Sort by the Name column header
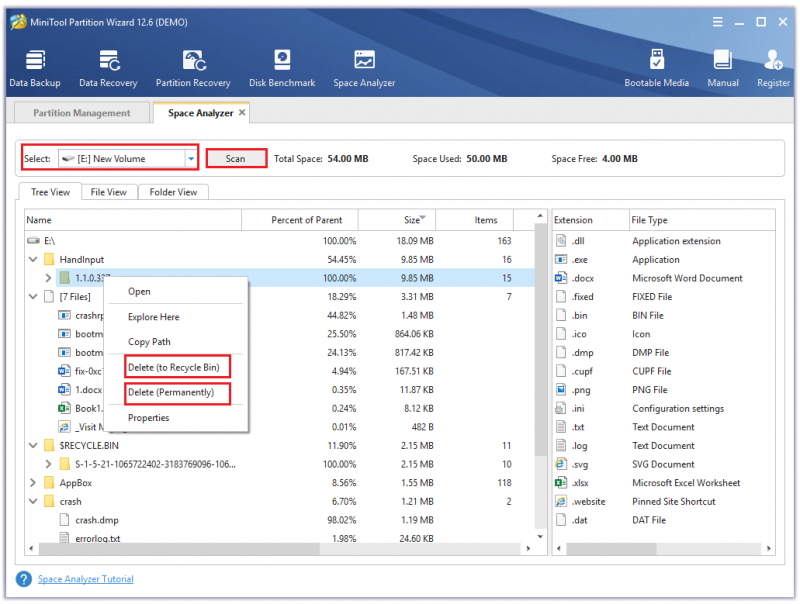The image size is (800, 604). pos(133,220)
